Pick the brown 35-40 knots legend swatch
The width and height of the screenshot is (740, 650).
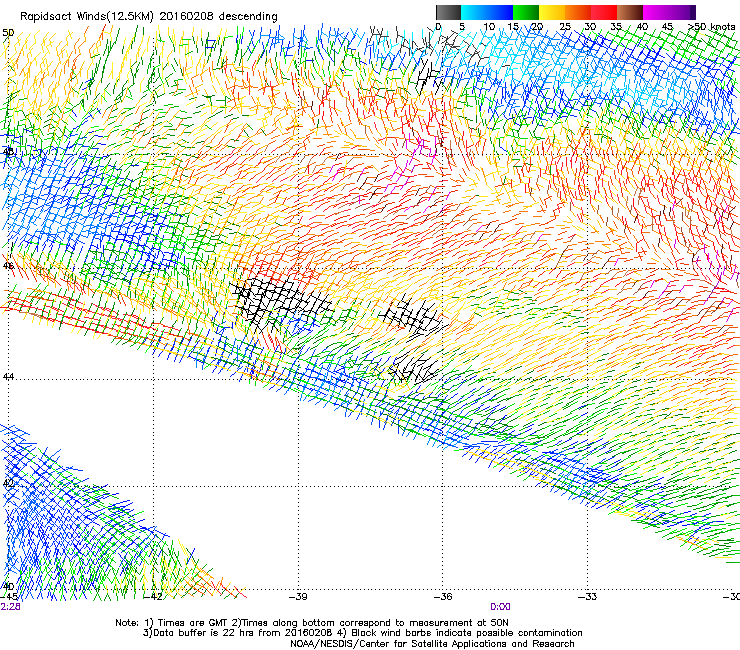tap(630, 12)
